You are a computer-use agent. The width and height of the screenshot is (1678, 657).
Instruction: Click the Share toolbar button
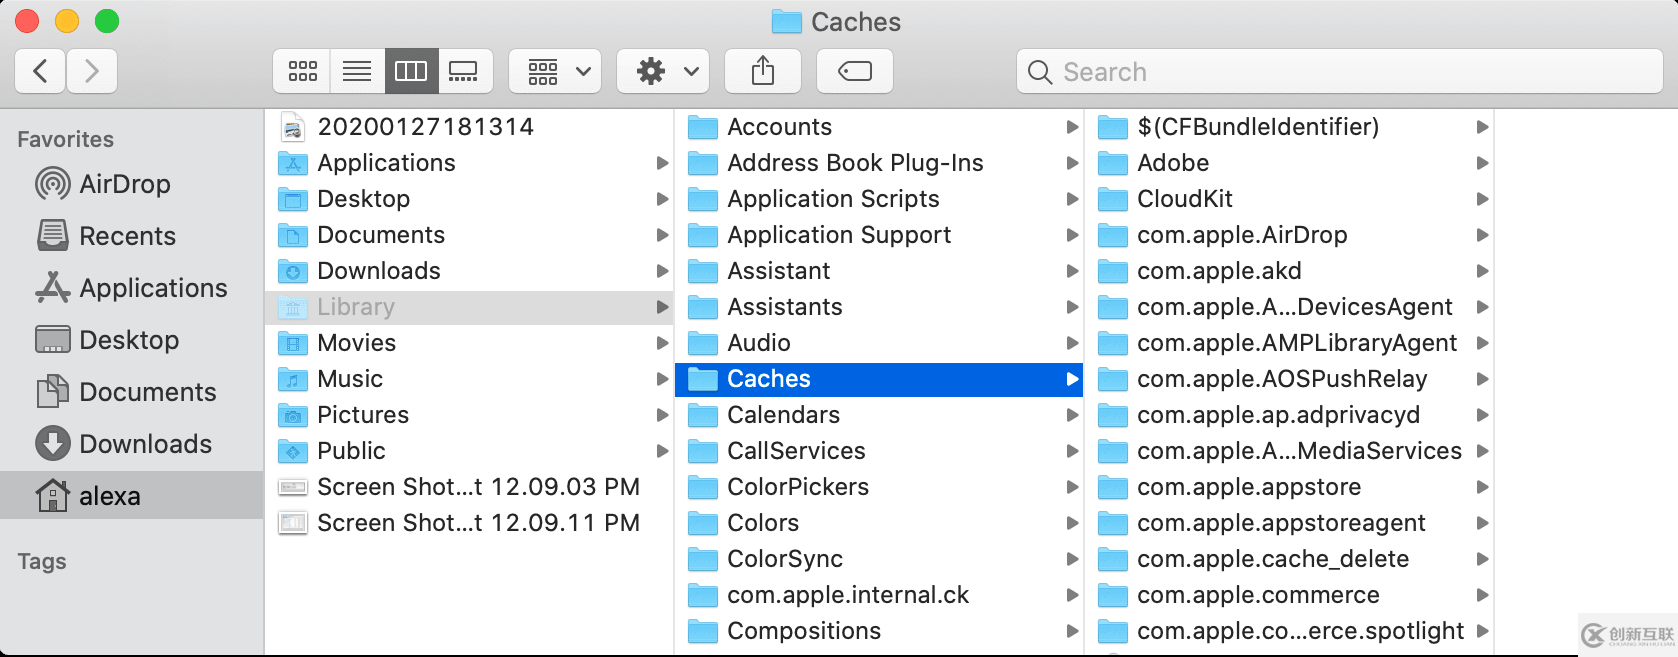(x=763, y=71)
